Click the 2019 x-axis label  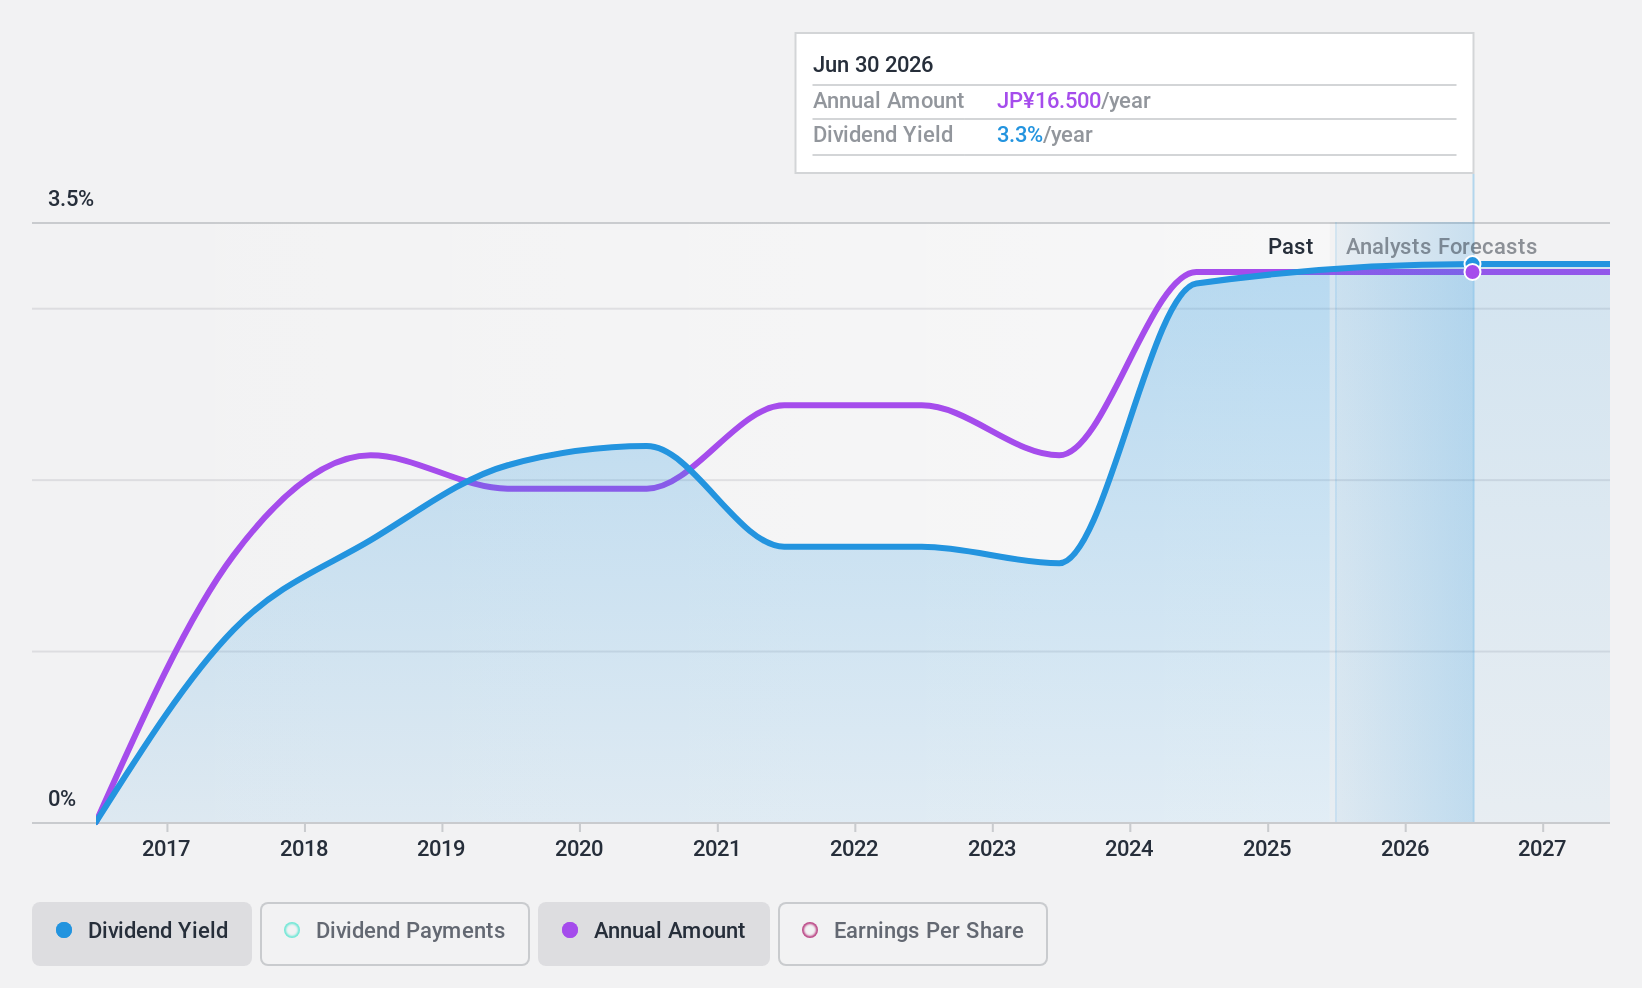point(441,849)
